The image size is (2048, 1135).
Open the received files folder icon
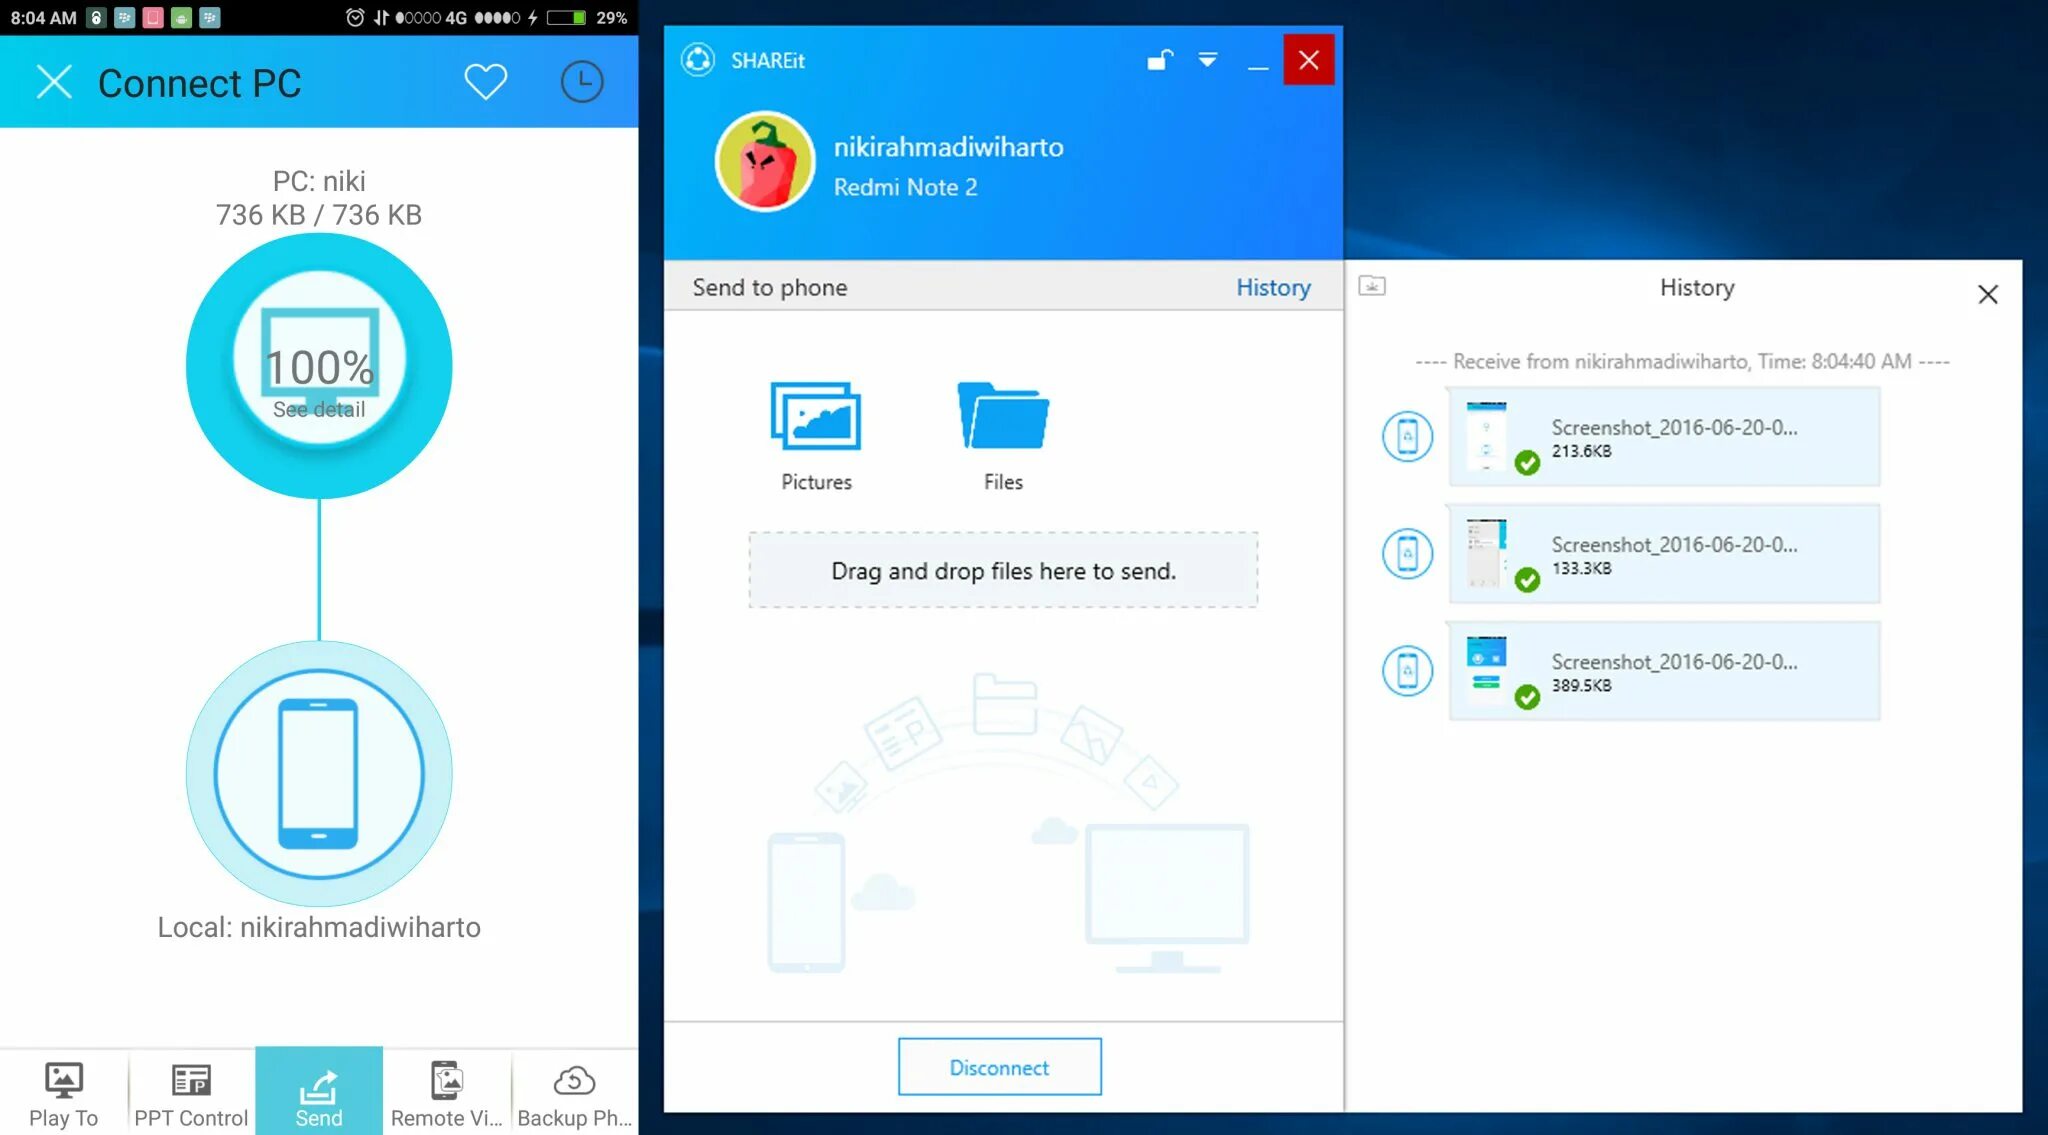click(x=1372, y=287)
